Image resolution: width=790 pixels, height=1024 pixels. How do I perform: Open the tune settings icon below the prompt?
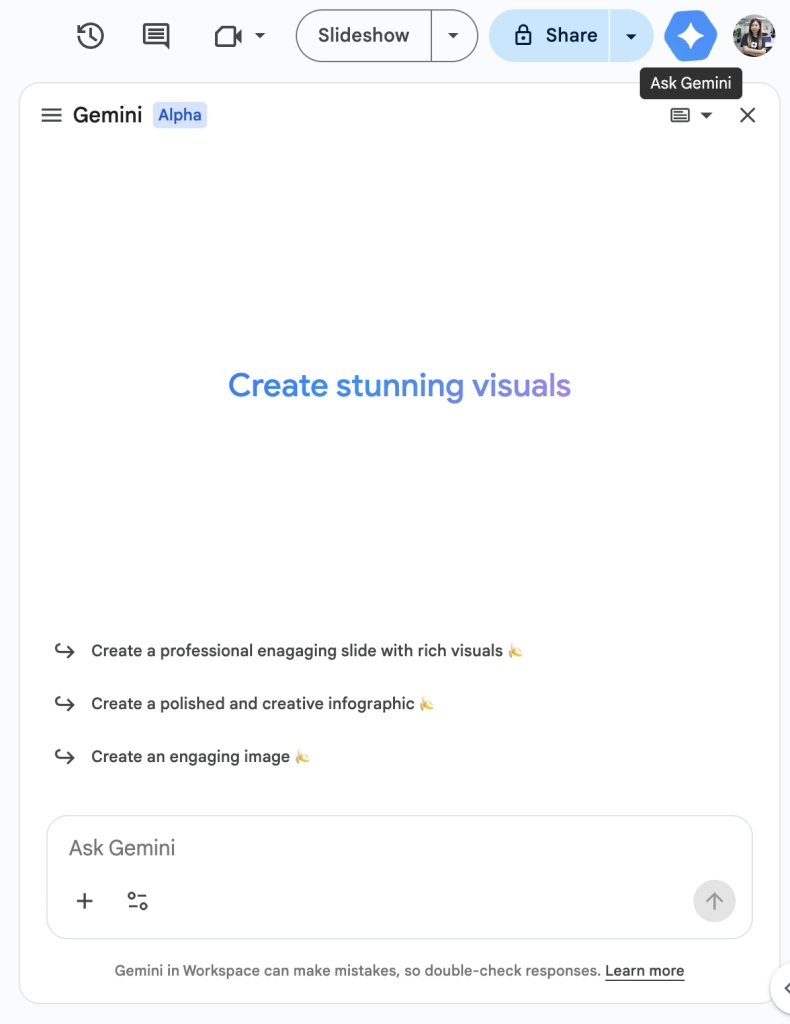[x=137, y=901]
